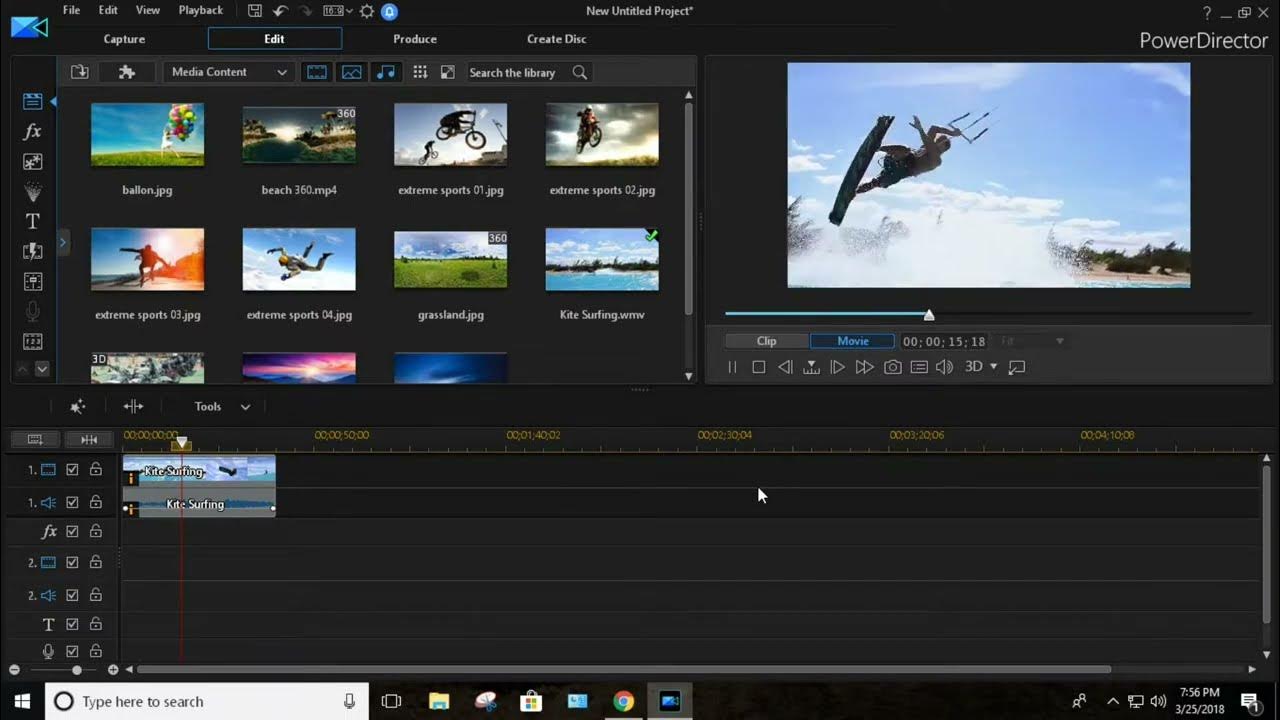Select the Kite Surfing video clip on timeline
The height and width of the screenshot is (720, 1280).
(x=199, y=470)
